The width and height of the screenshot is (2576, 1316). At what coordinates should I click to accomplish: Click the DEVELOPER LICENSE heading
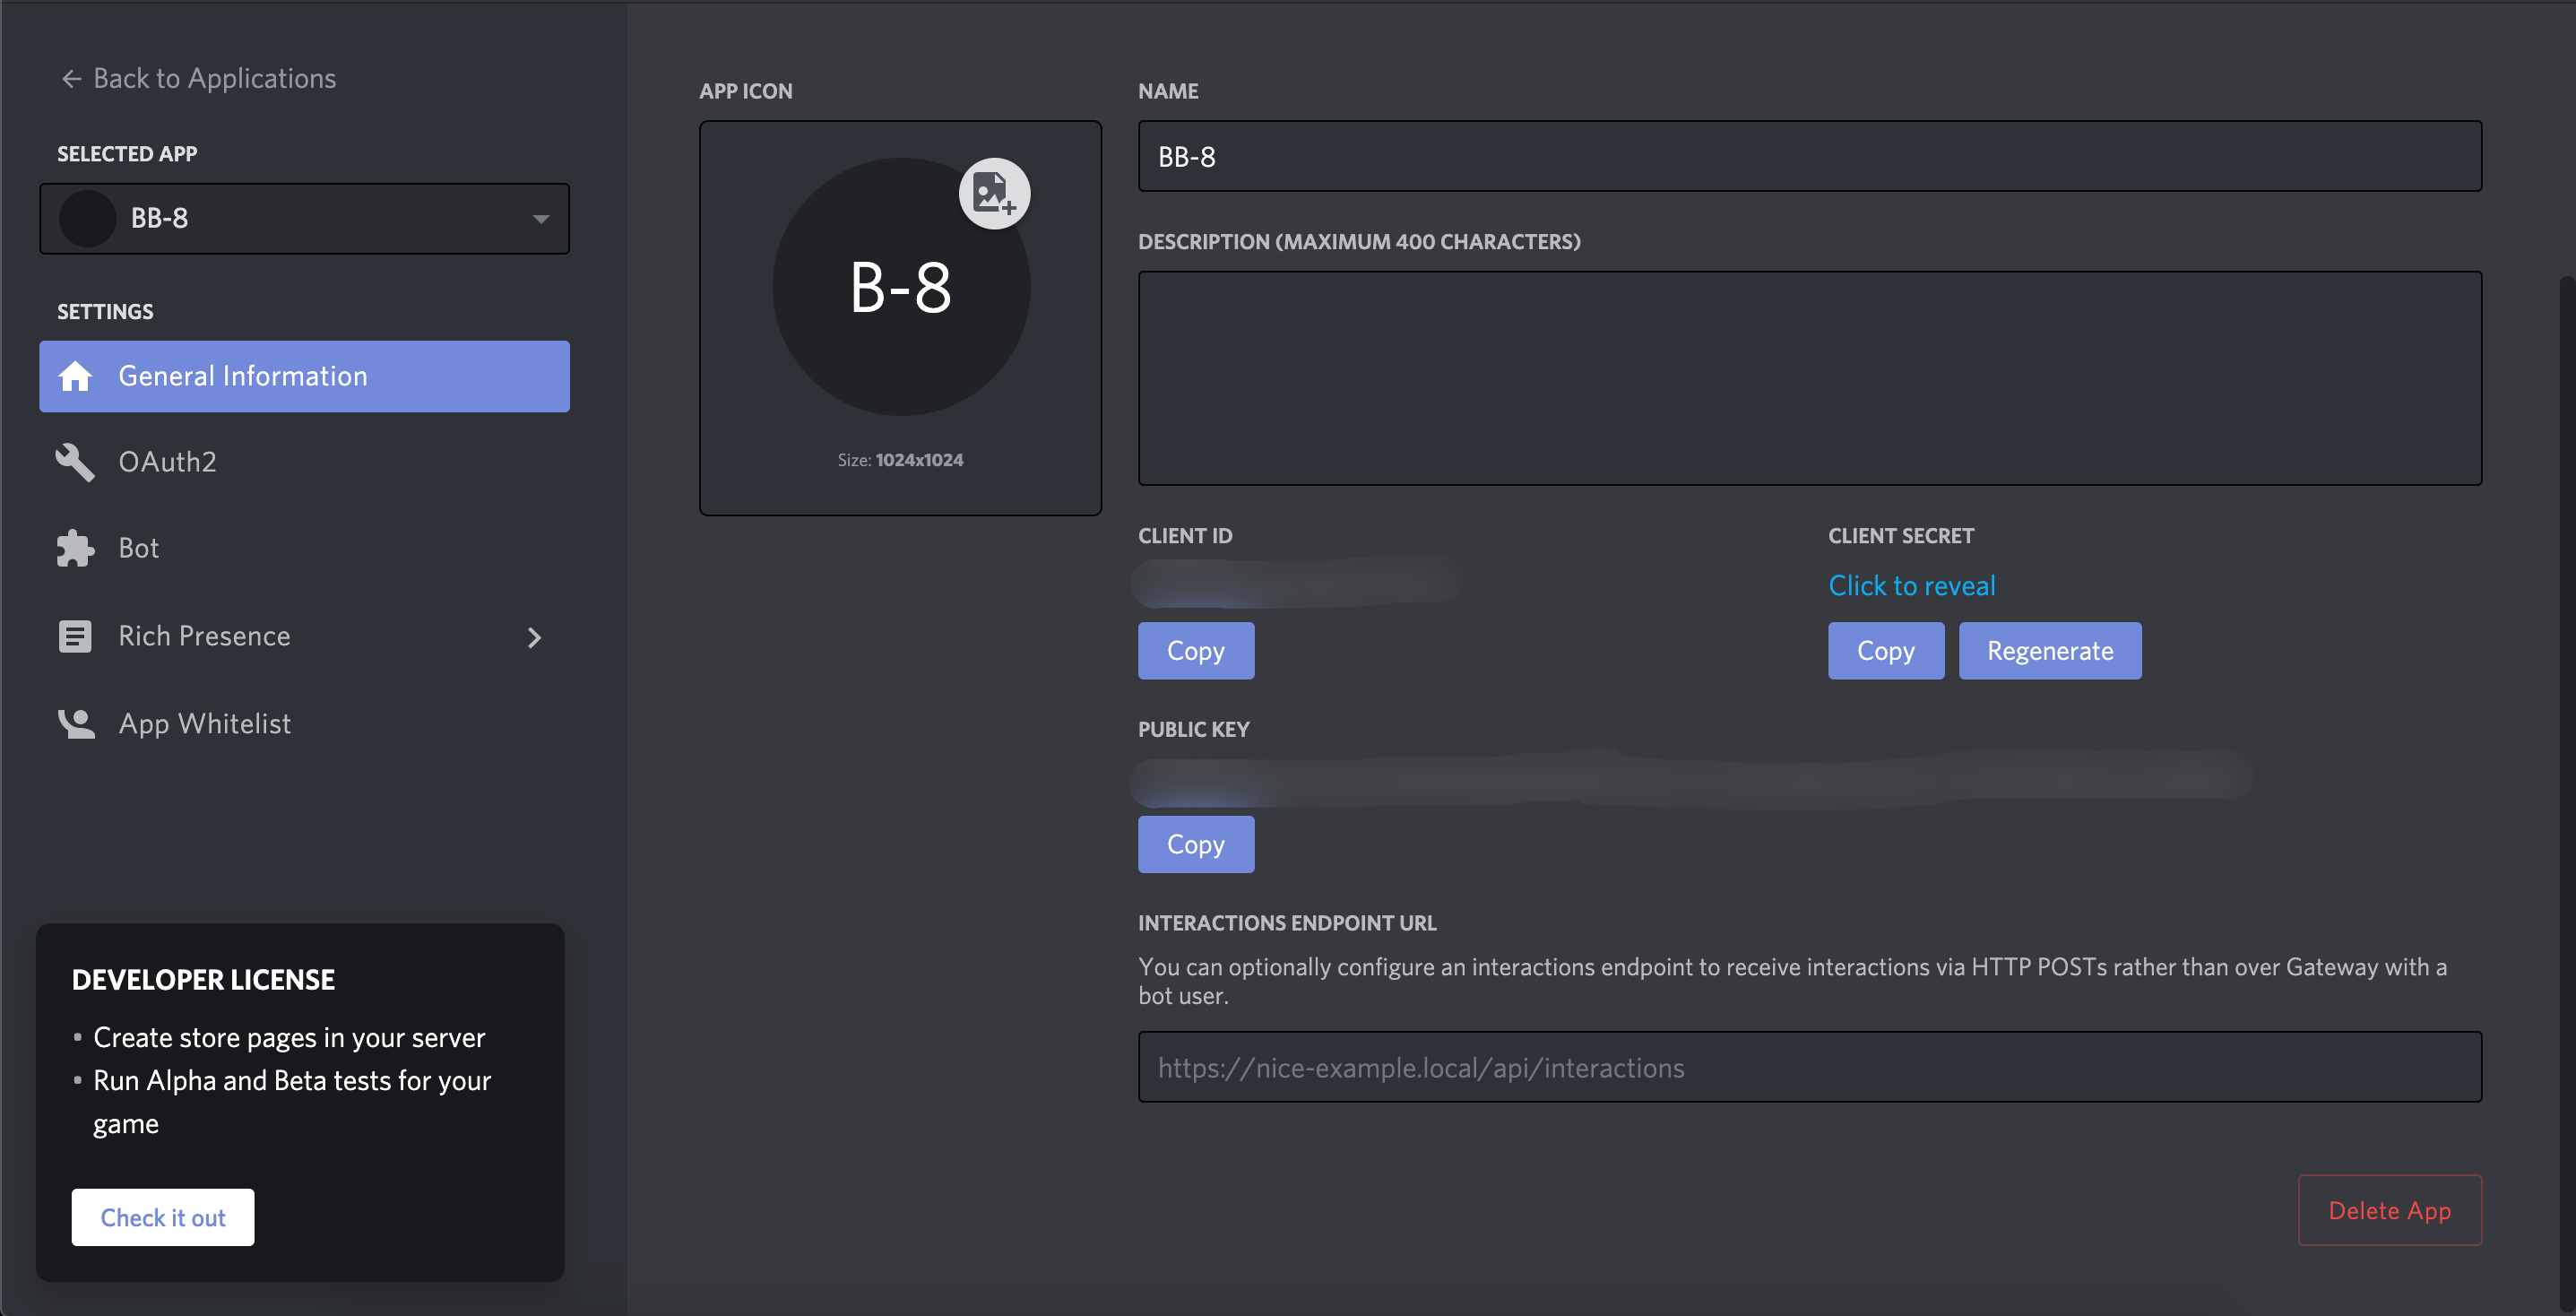203,979
